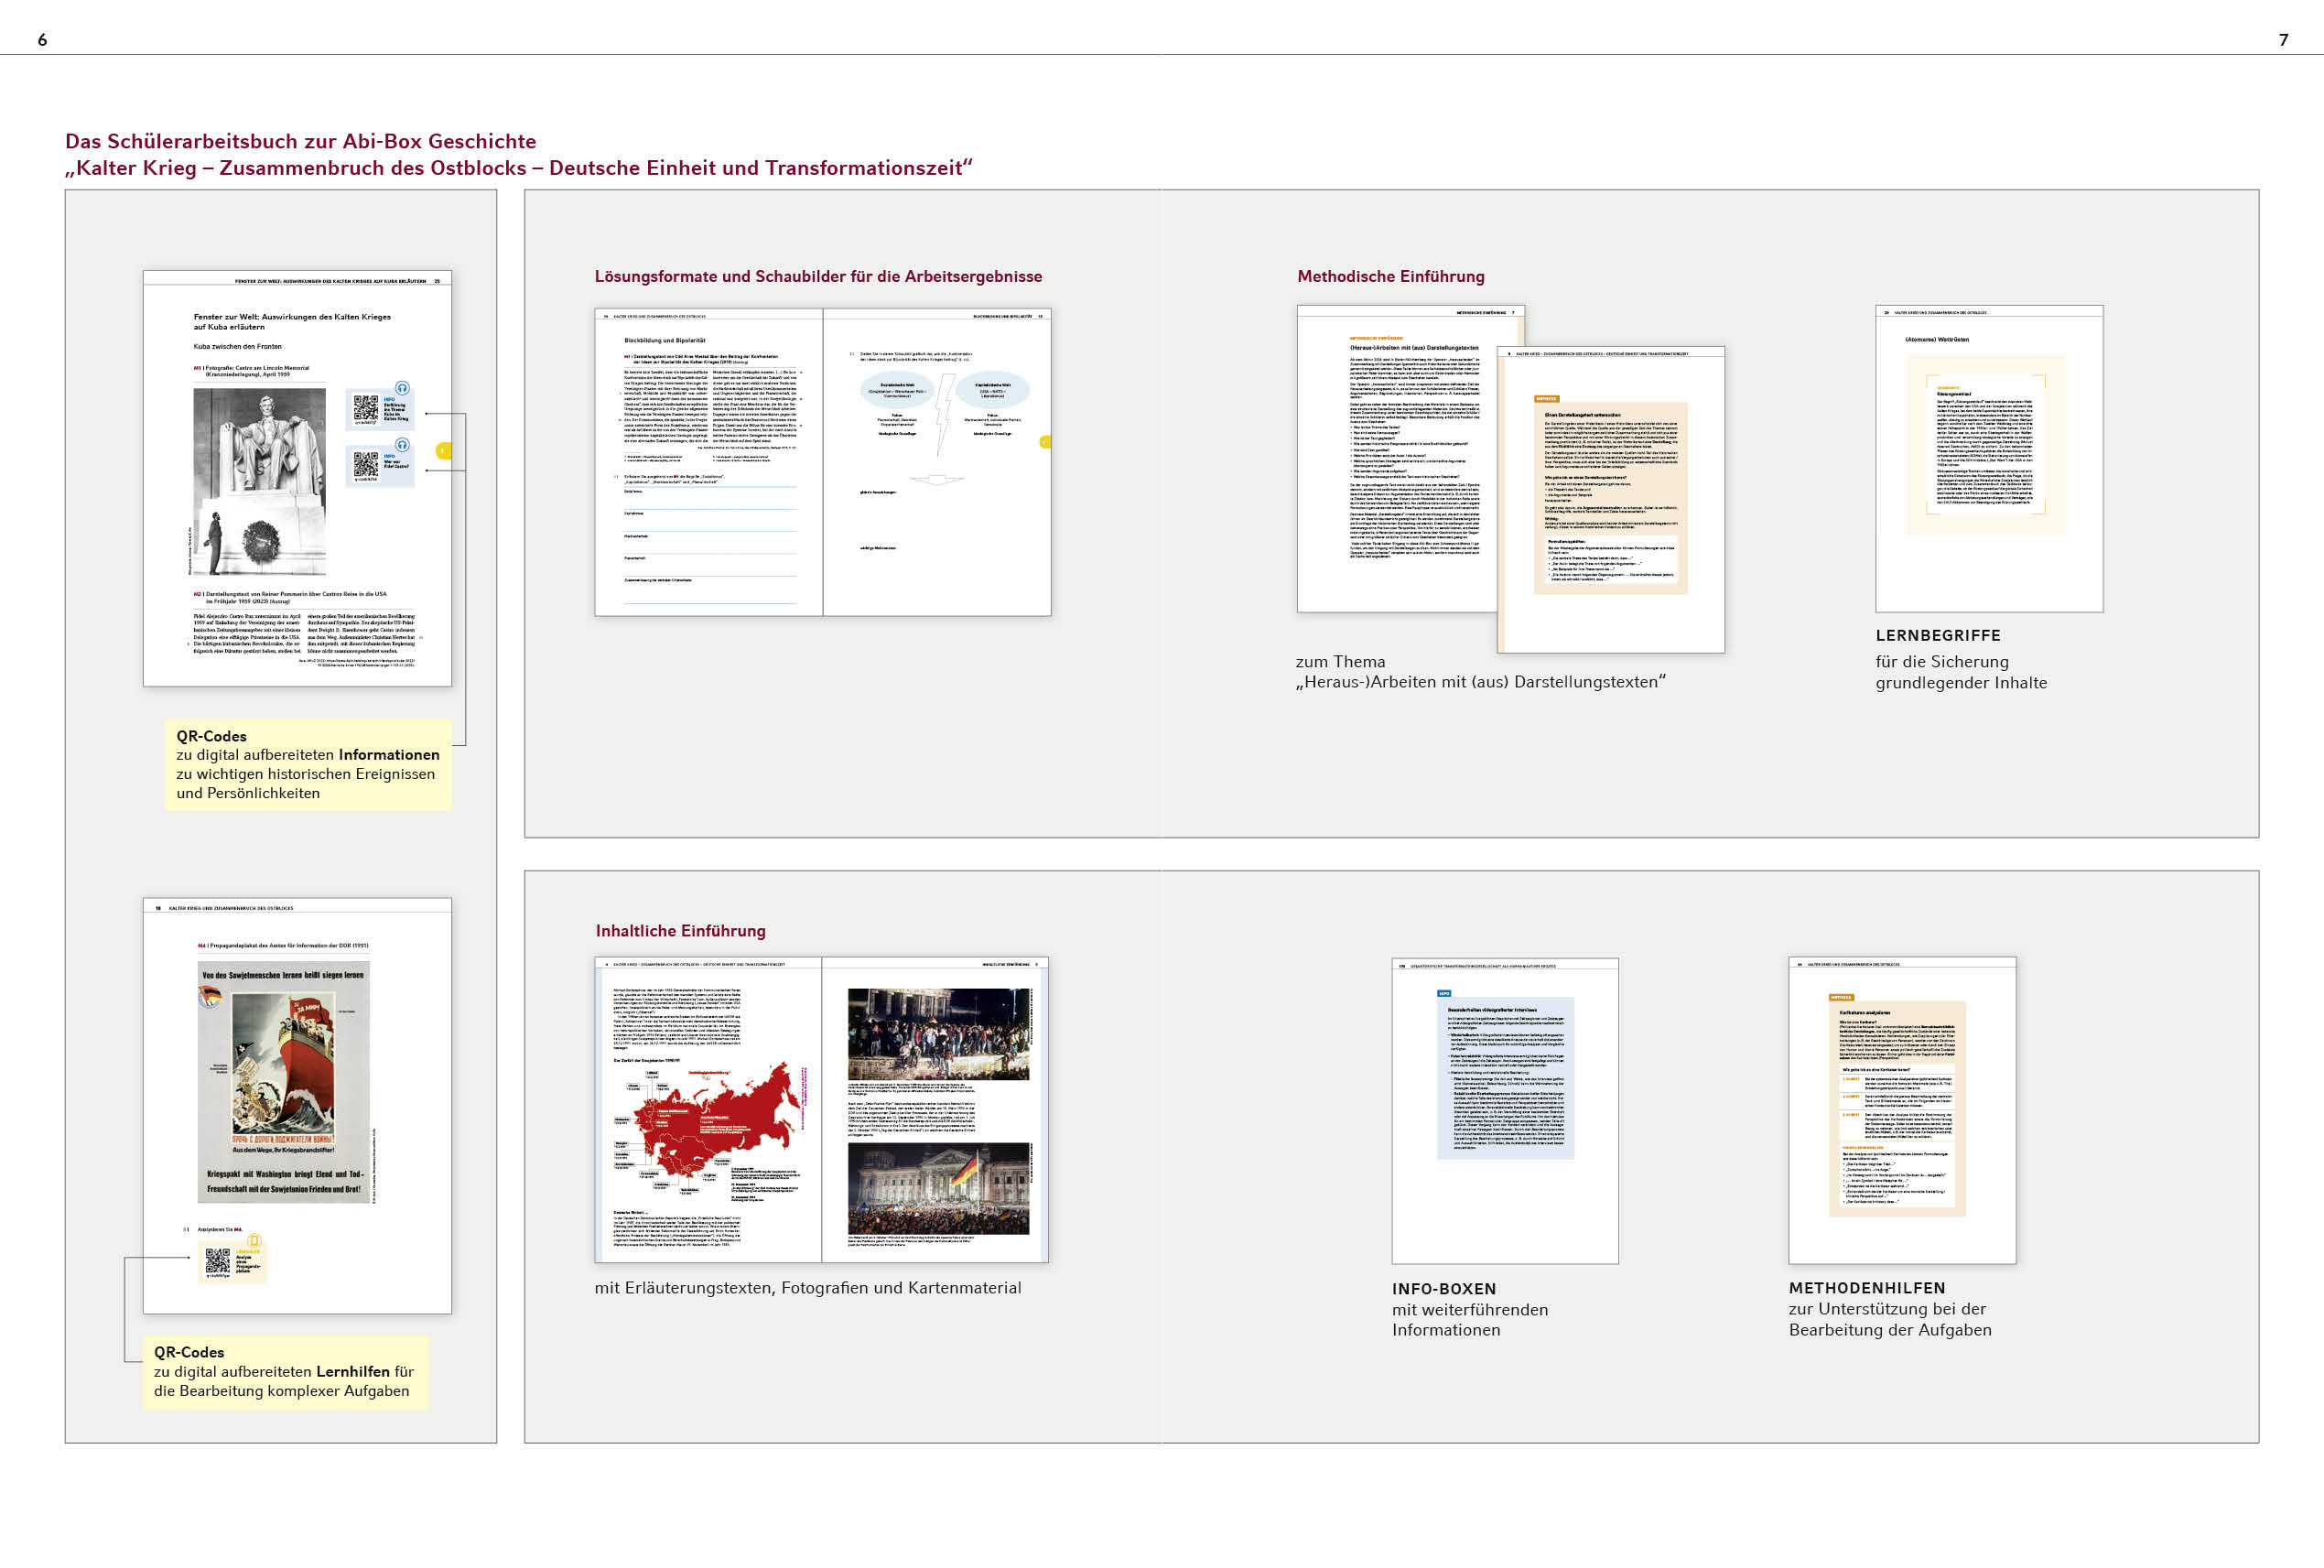The image size is (2324, 1568).
Task: Click the yellow marker on the Blockbildung page edge
Action: point(1045,442)
